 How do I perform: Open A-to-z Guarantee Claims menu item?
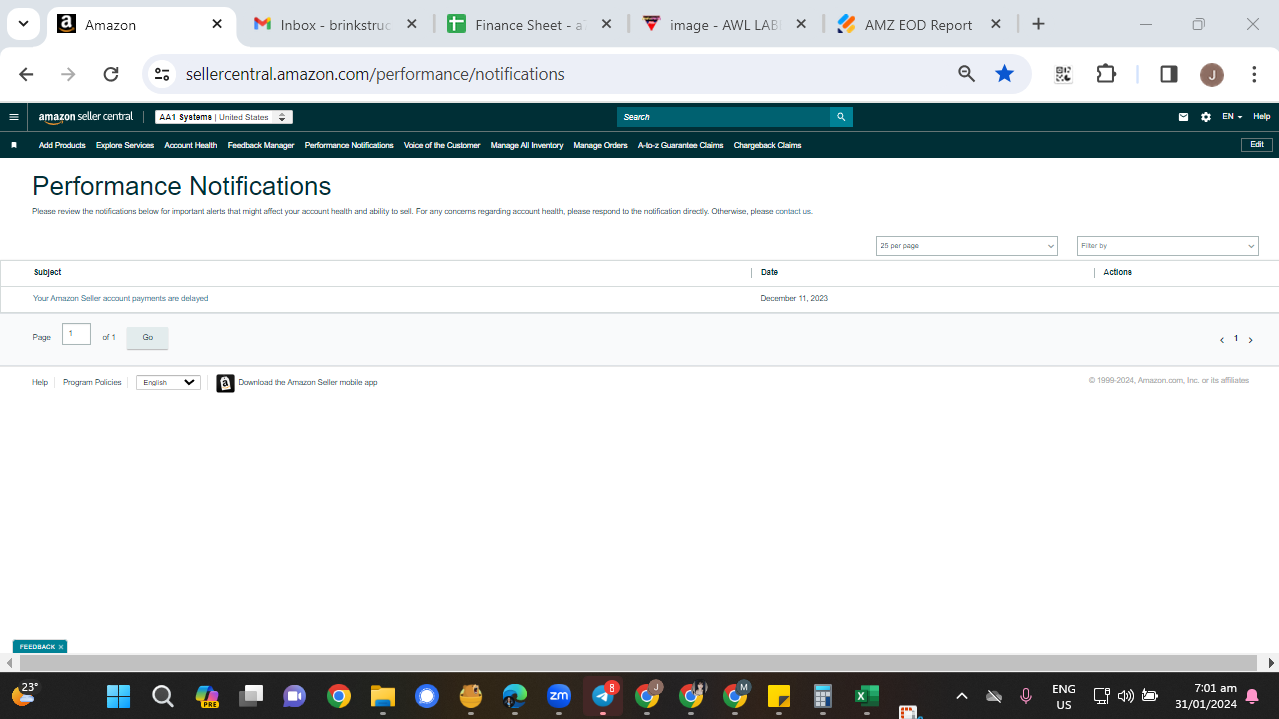point(680,145)
